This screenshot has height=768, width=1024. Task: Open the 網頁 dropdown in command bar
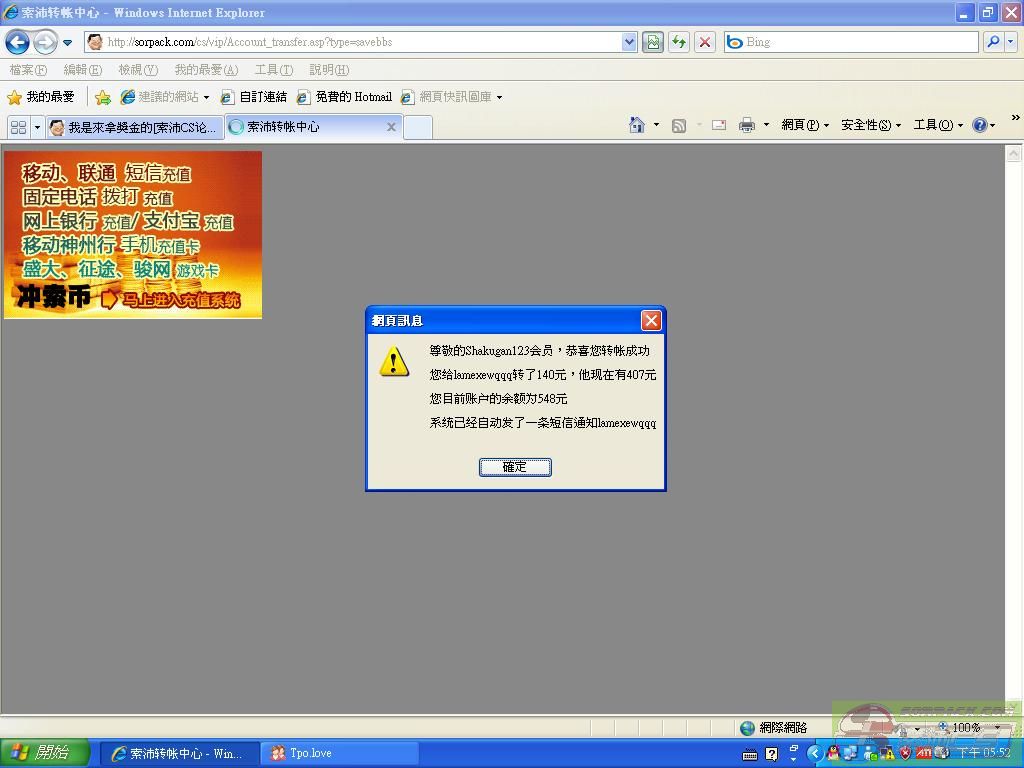[804, 125]
